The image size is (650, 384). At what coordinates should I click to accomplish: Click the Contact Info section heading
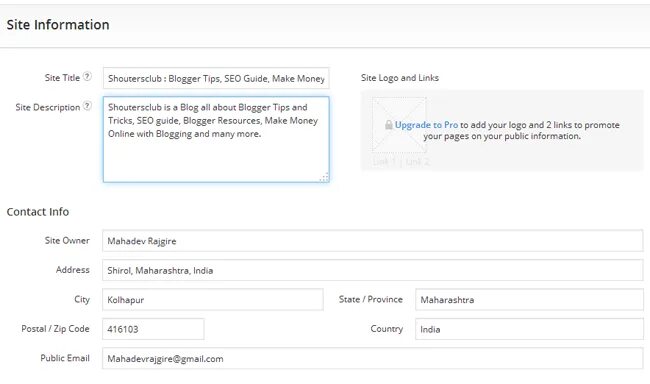coord(38,212)
